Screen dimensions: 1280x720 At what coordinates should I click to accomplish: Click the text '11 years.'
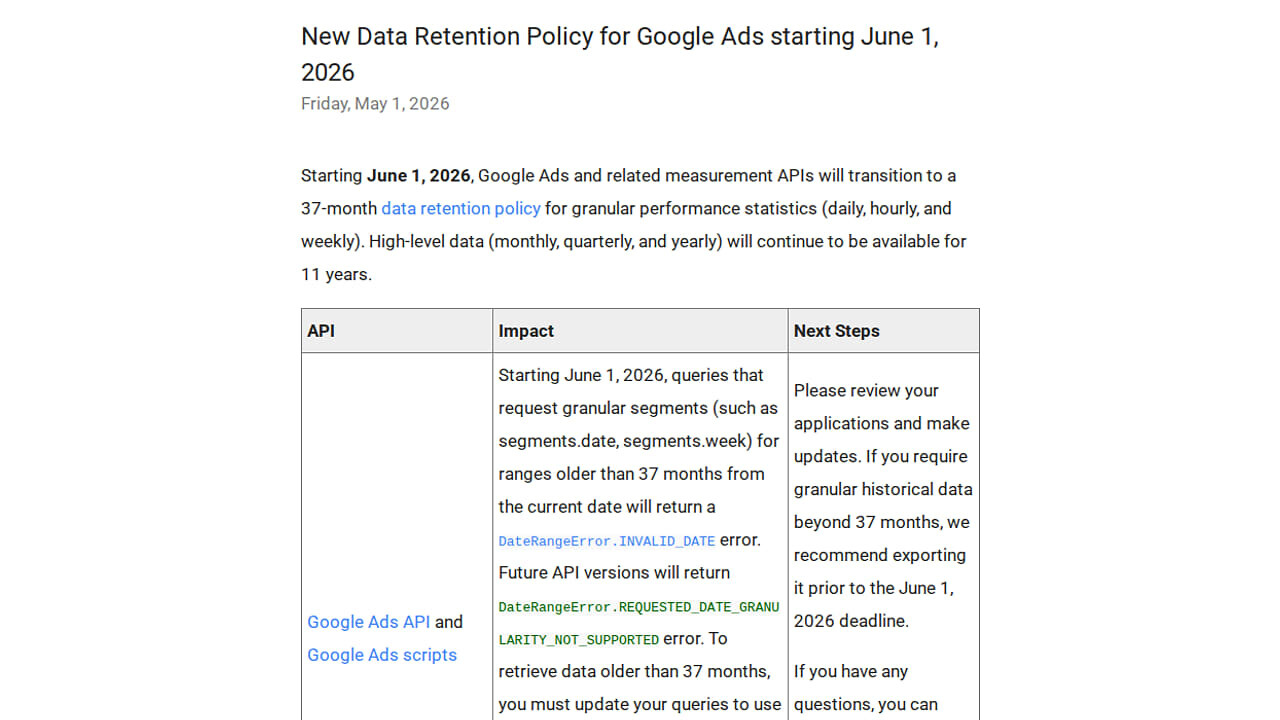coord(336,274)
